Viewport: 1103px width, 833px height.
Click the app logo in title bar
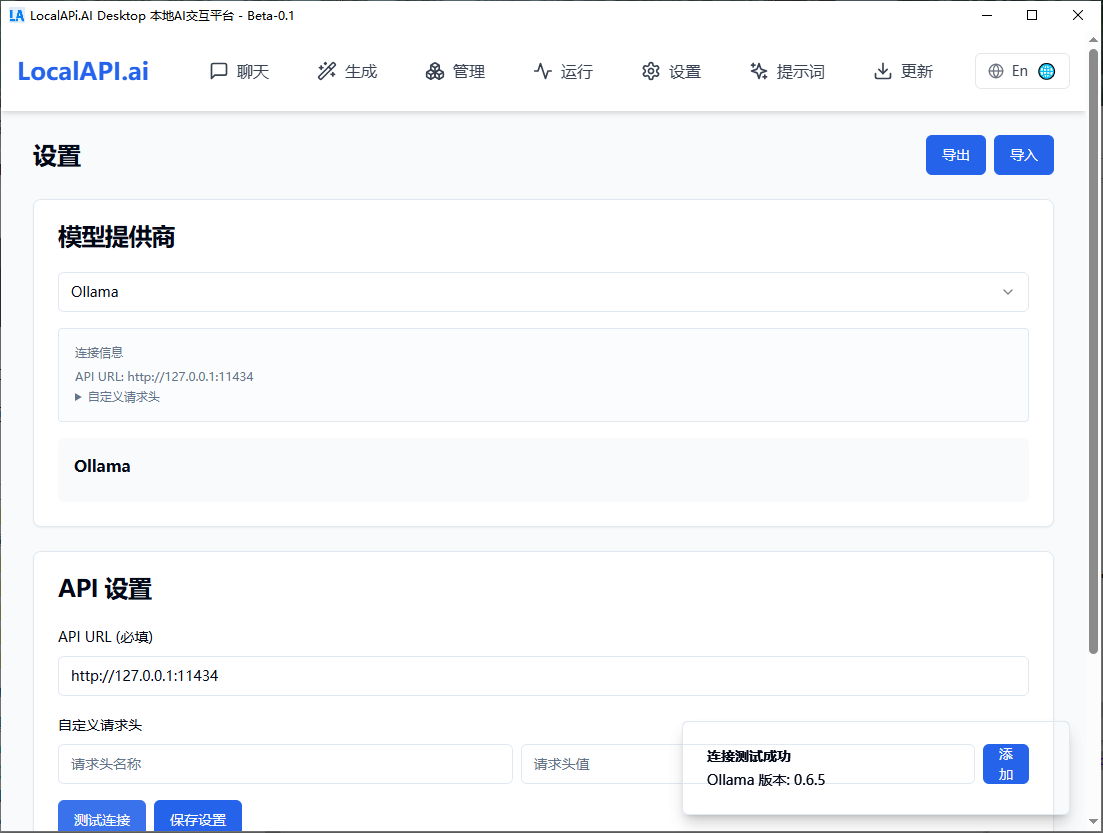point(16,15)
